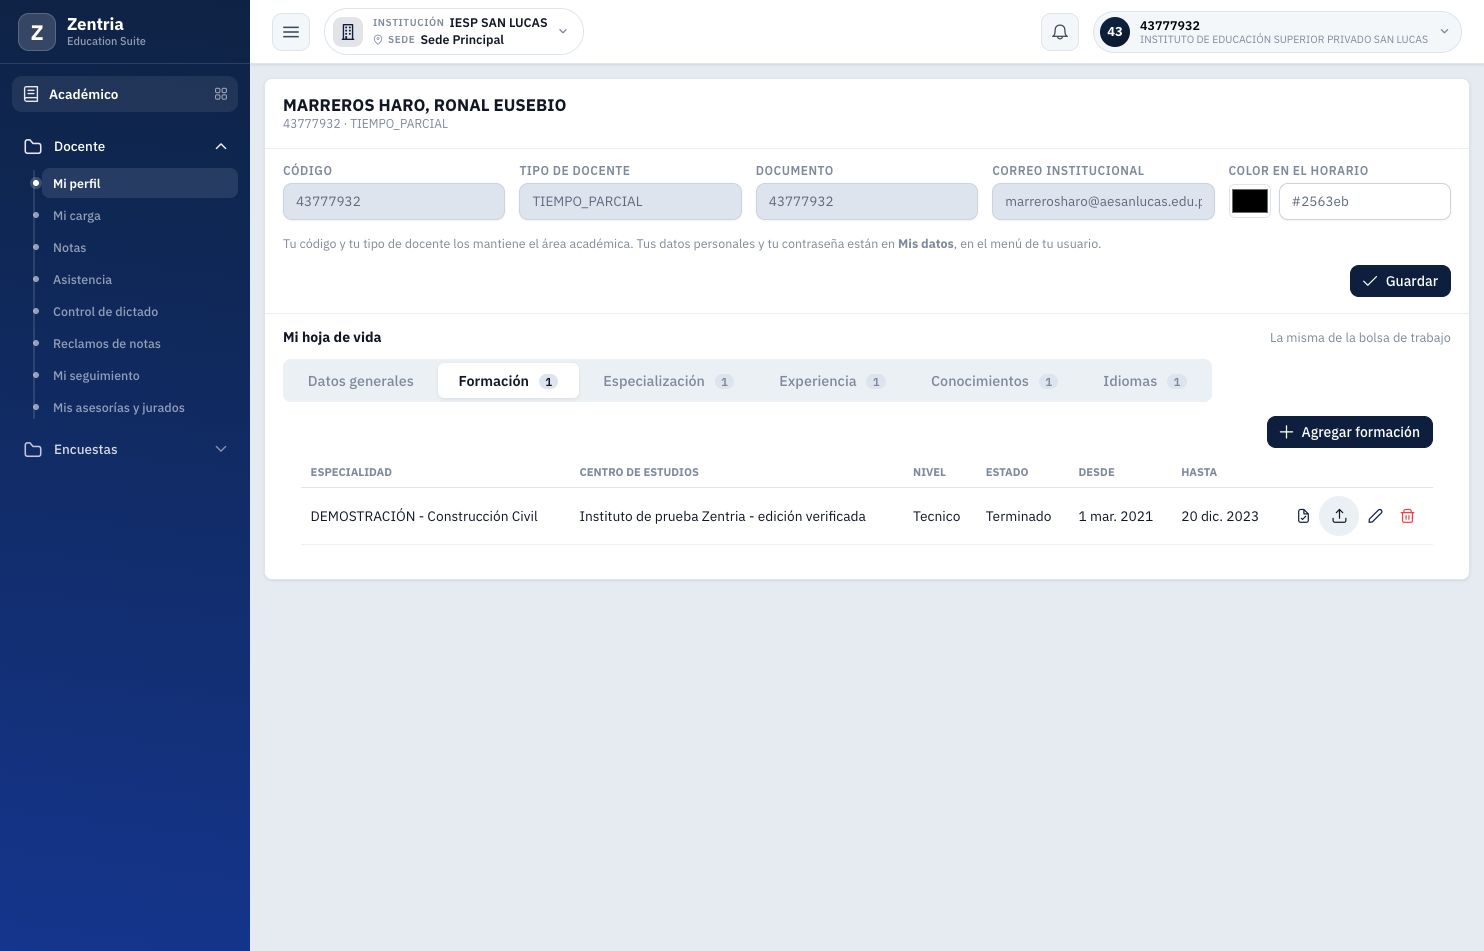Edit the Construcción Civil formación entry
Screen dimensions: 1484x951
pyautogui.click(x=1375, y=516)
